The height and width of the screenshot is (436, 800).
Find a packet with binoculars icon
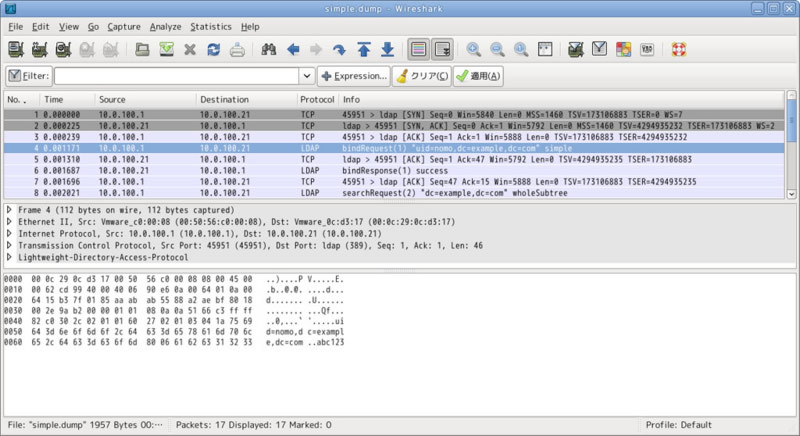coord(269,49)
